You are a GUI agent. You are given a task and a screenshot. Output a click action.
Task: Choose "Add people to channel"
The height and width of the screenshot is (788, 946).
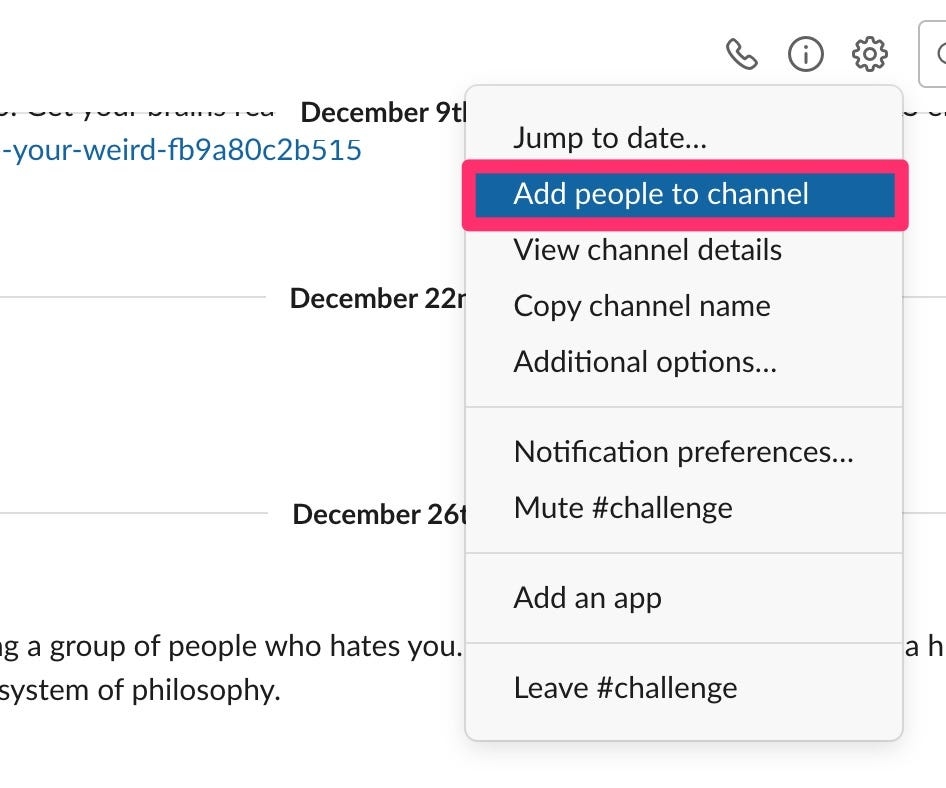click(x=661, y=194)
